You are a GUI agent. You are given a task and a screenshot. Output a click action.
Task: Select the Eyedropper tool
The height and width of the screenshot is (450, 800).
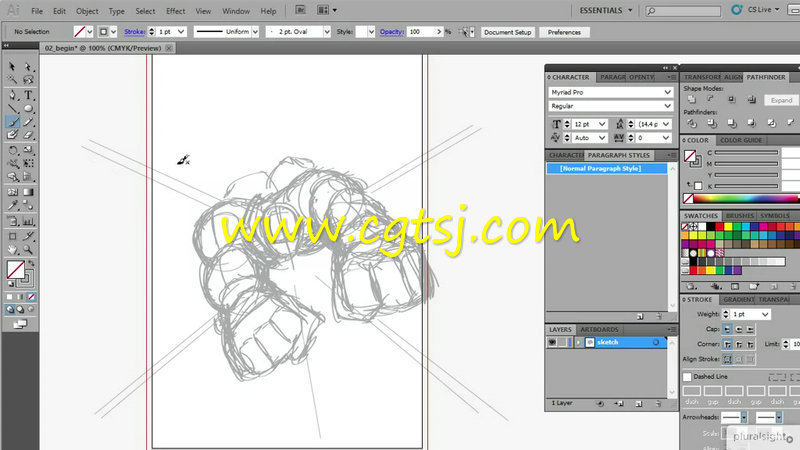[x=12, y=206]
